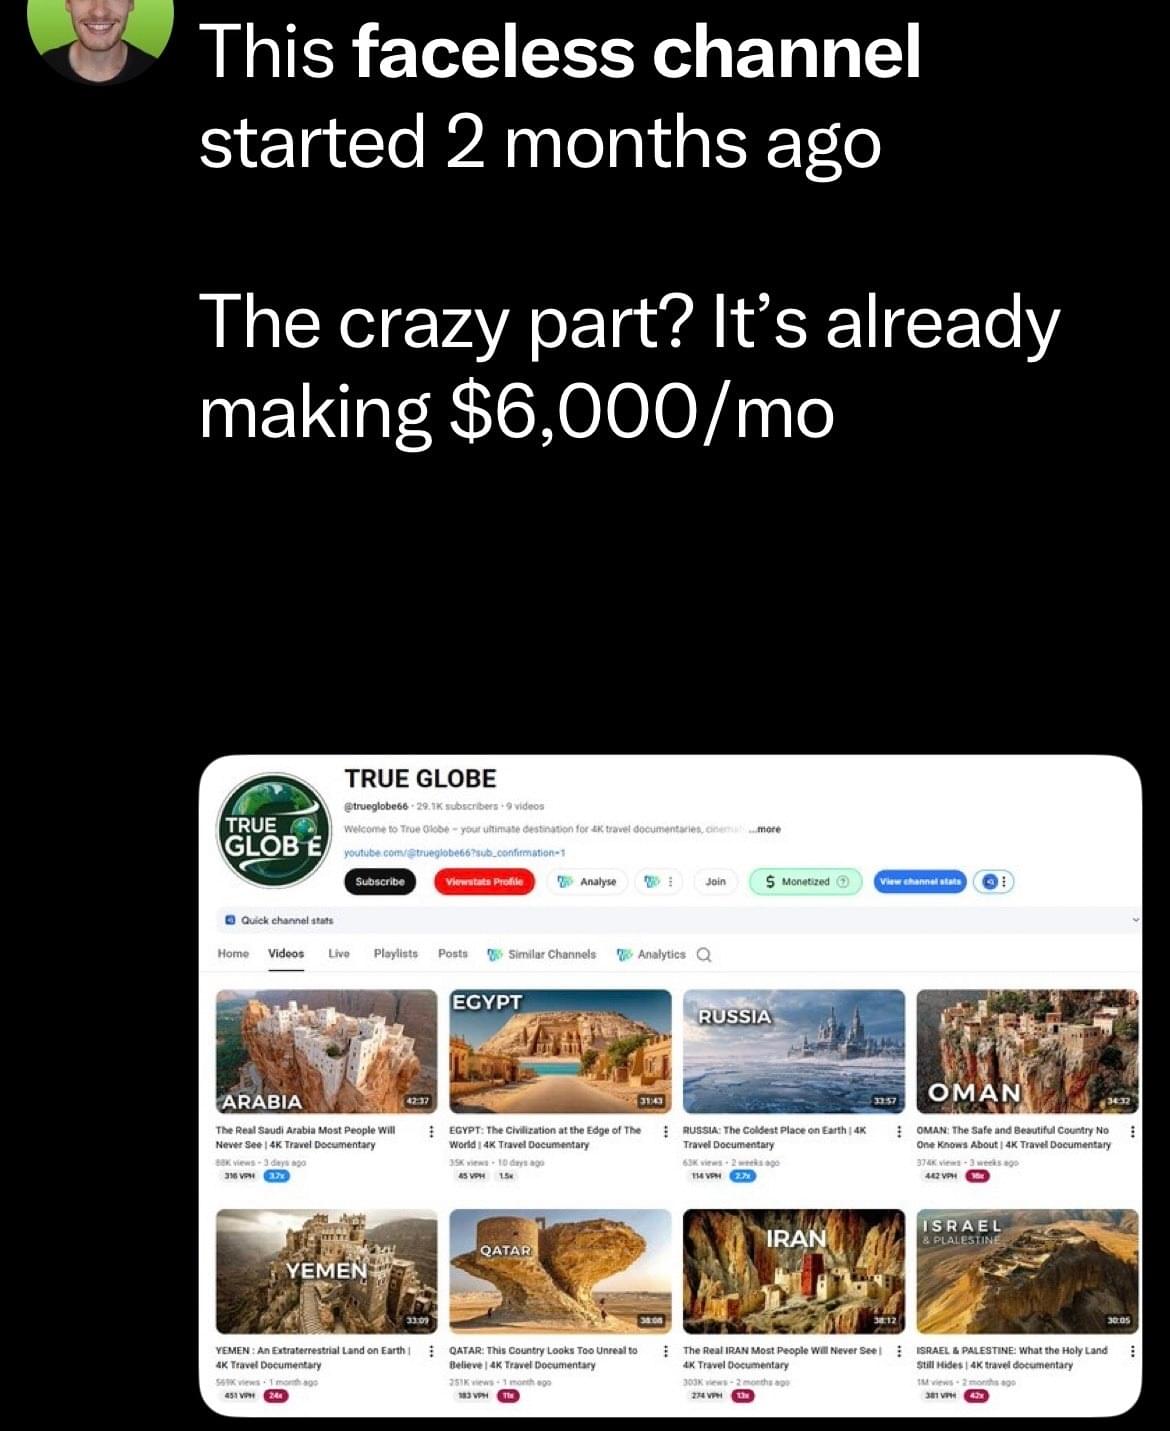Click the Subscribe button
This screenshot has width=1170, height=1431.
[380, 882]
